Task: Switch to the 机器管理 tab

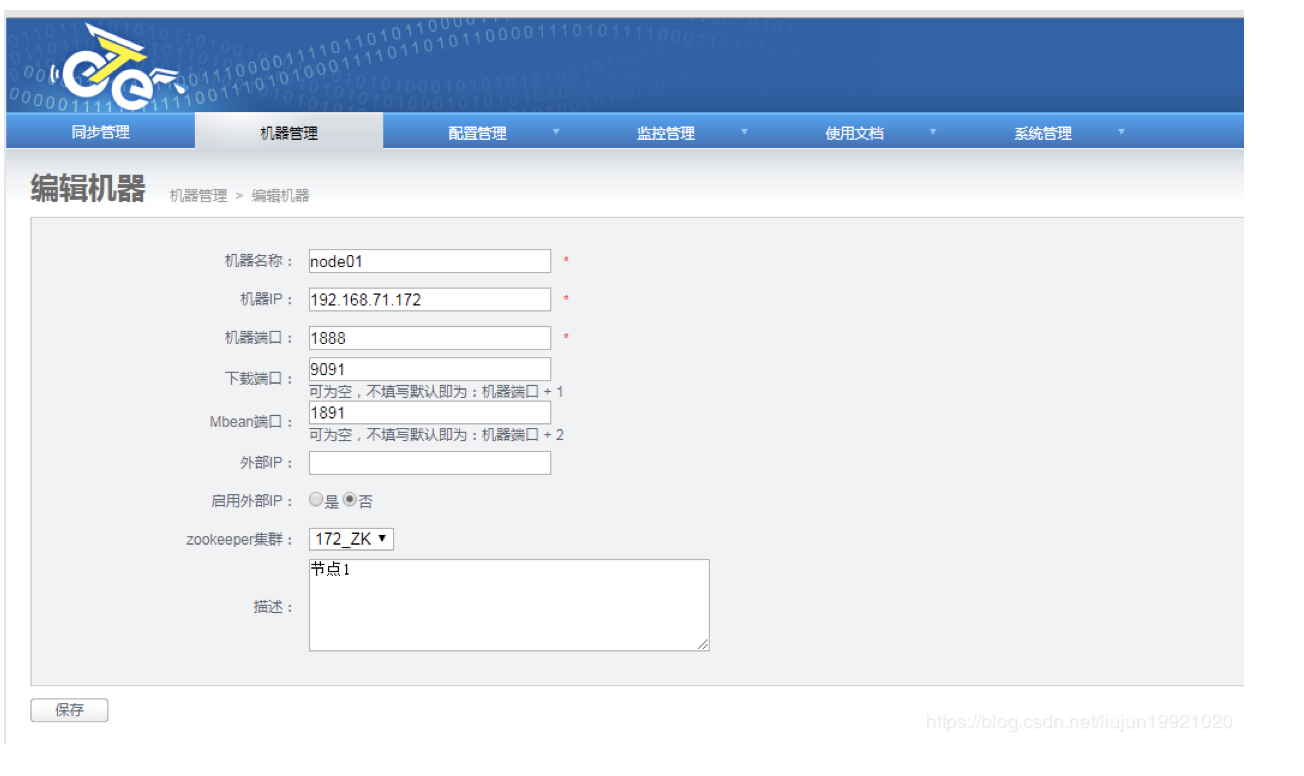Action: tap(290, 131)
